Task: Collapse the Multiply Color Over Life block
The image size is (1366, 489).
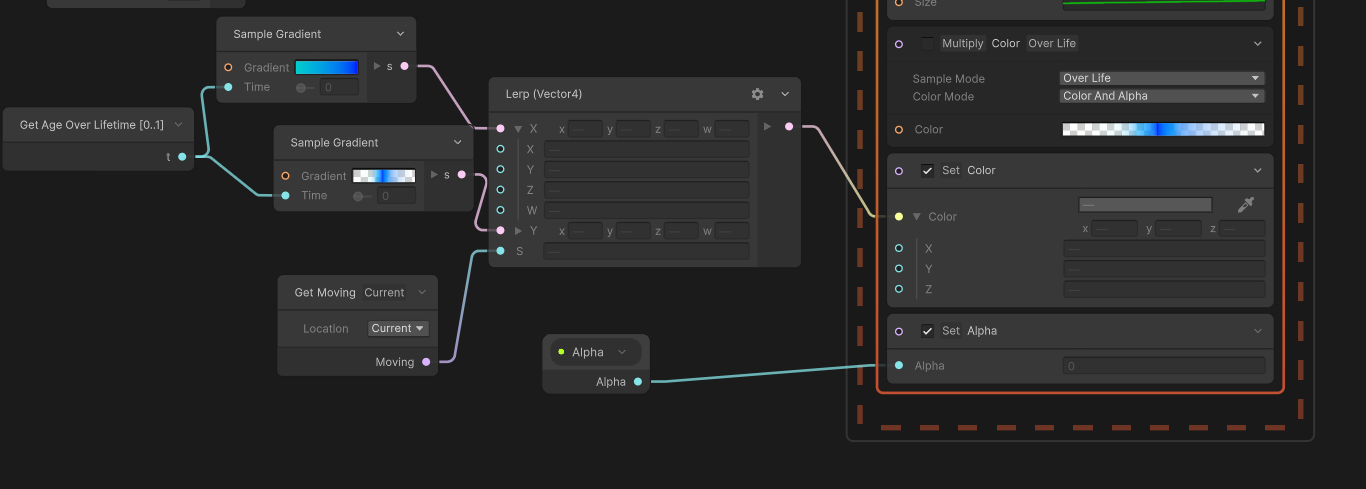Action: point(1258,44)
